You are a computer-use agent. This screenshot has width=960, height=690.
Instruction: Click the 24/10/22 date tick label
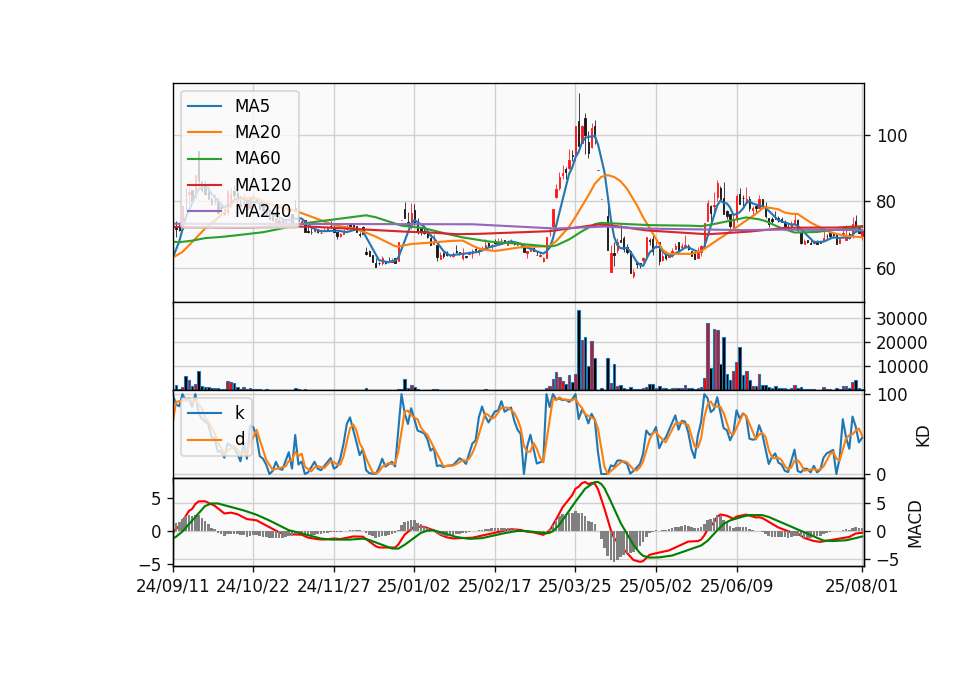[x=253, y=586]
